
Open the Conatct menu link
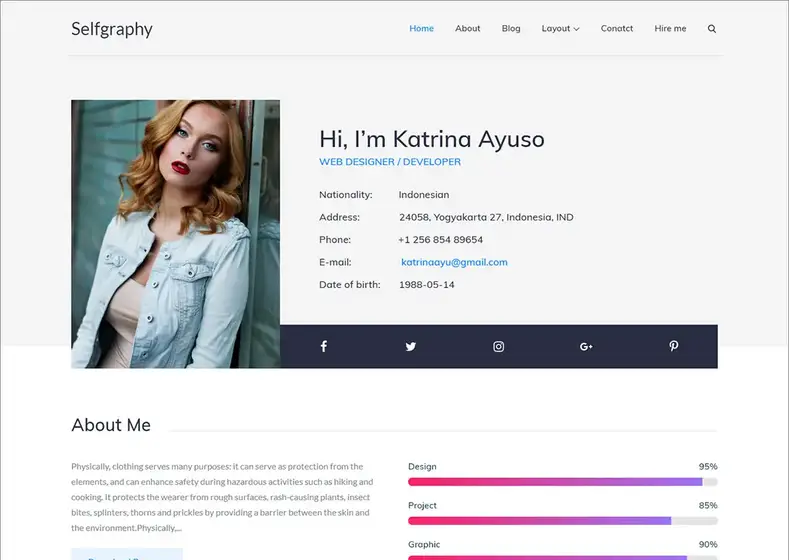click(x=616, y=29)
